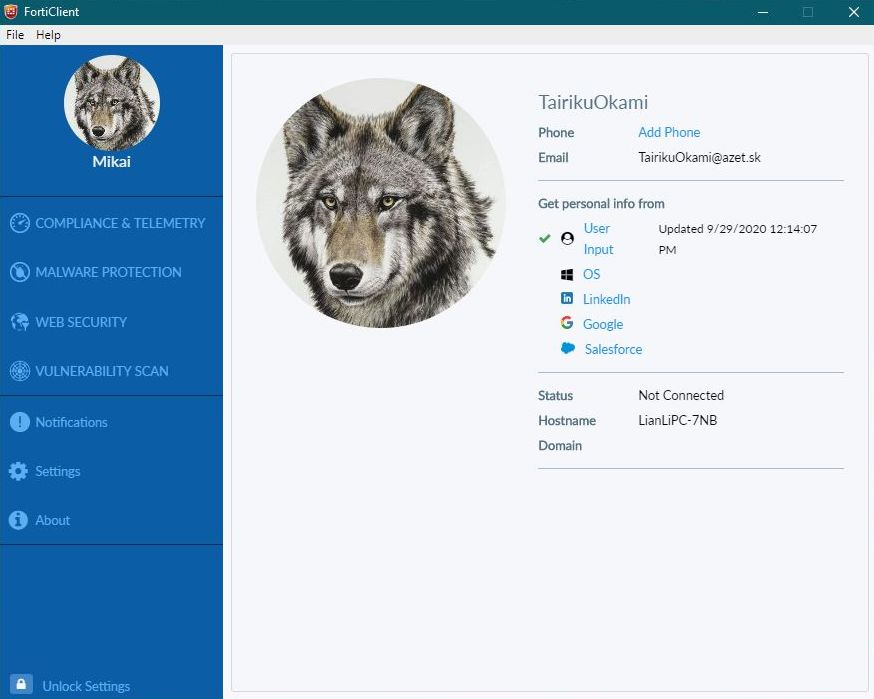
Task: Click the Add Phone link
Action: point(669,132)
